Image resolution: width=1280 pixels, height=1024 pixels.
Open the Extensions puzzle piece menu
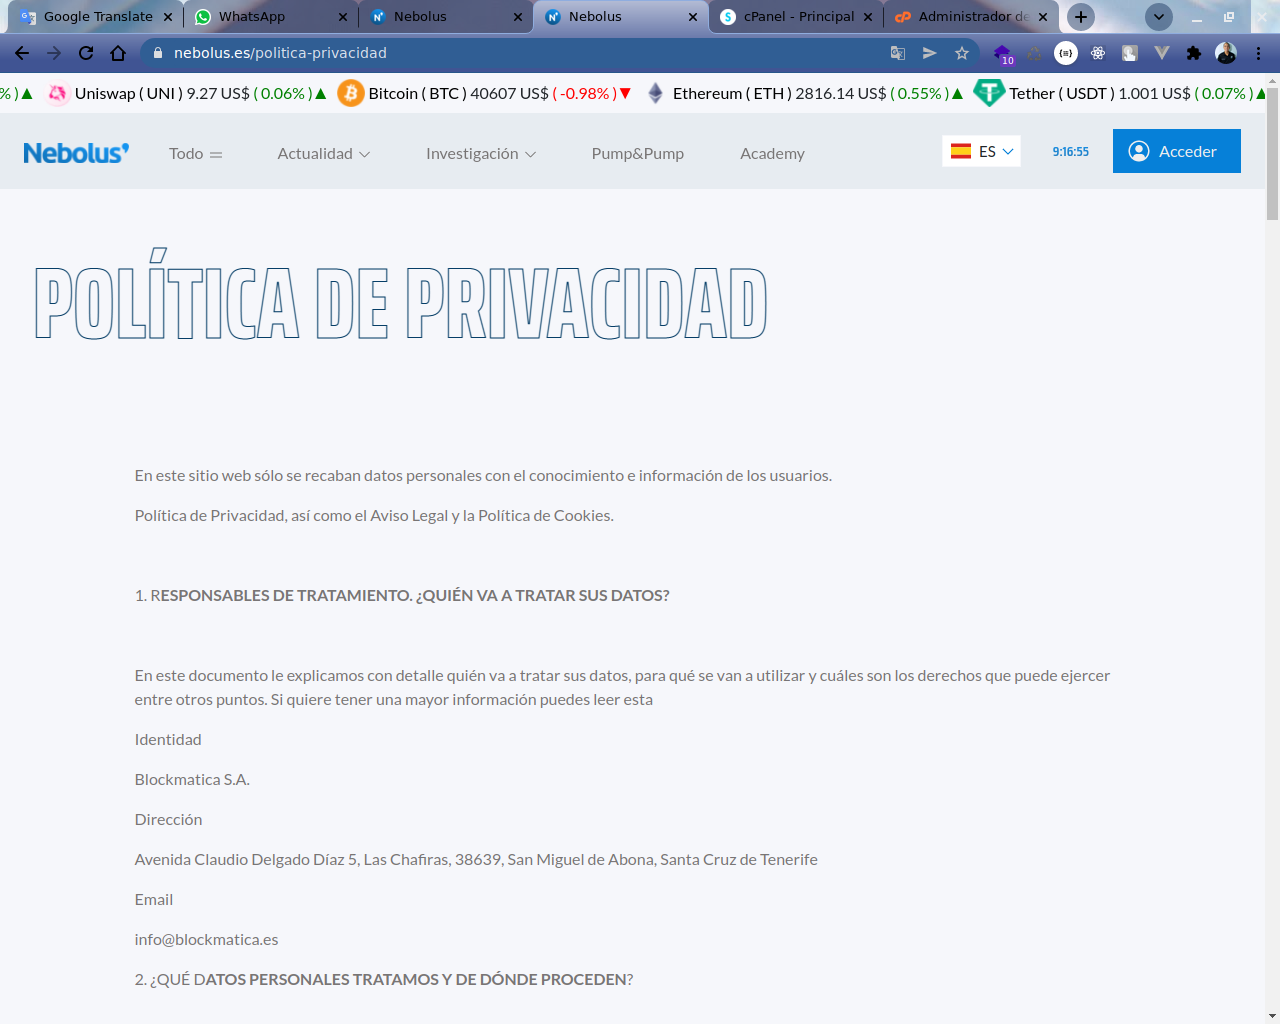tap(1193, 53)
